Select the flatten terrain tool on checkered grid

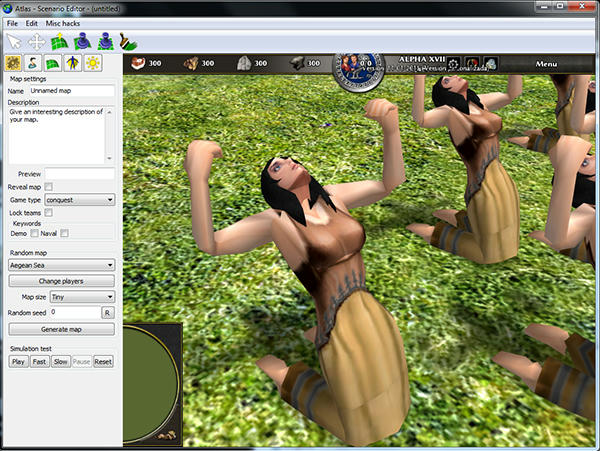(x=106, y=41)
